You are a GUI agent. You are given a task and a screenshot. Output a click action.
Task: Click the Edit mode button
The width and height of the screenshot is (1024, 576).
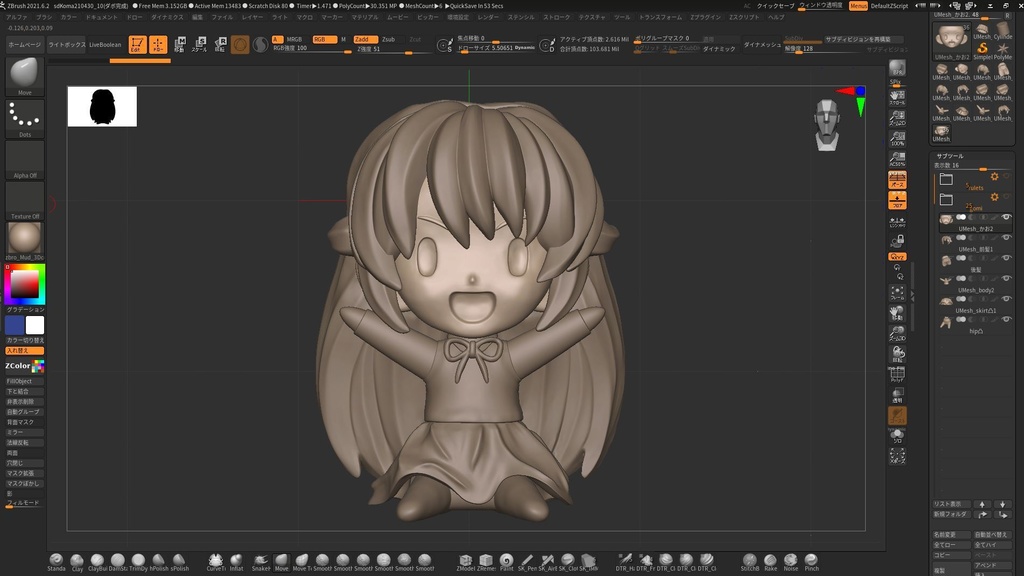pos(137,44)
